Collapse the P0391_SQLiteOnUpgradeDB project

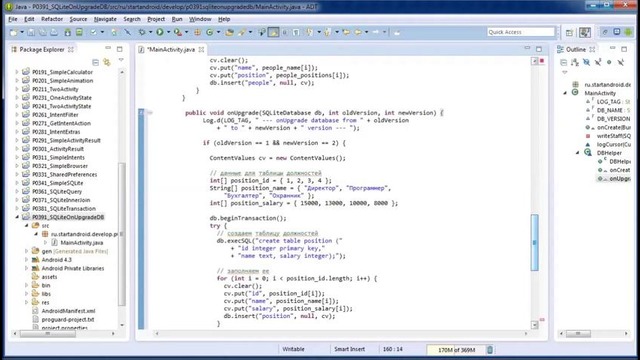coord(17,217)
